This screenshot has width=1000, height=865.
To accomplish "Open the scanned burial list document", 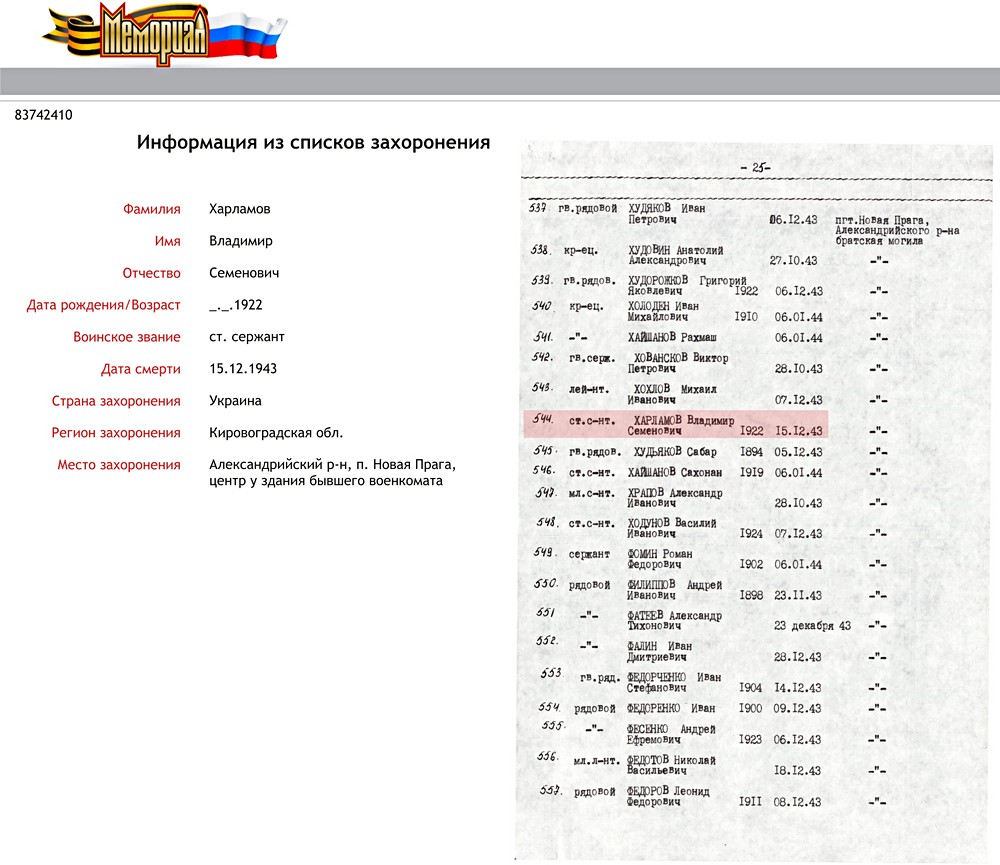I will 754,501.
